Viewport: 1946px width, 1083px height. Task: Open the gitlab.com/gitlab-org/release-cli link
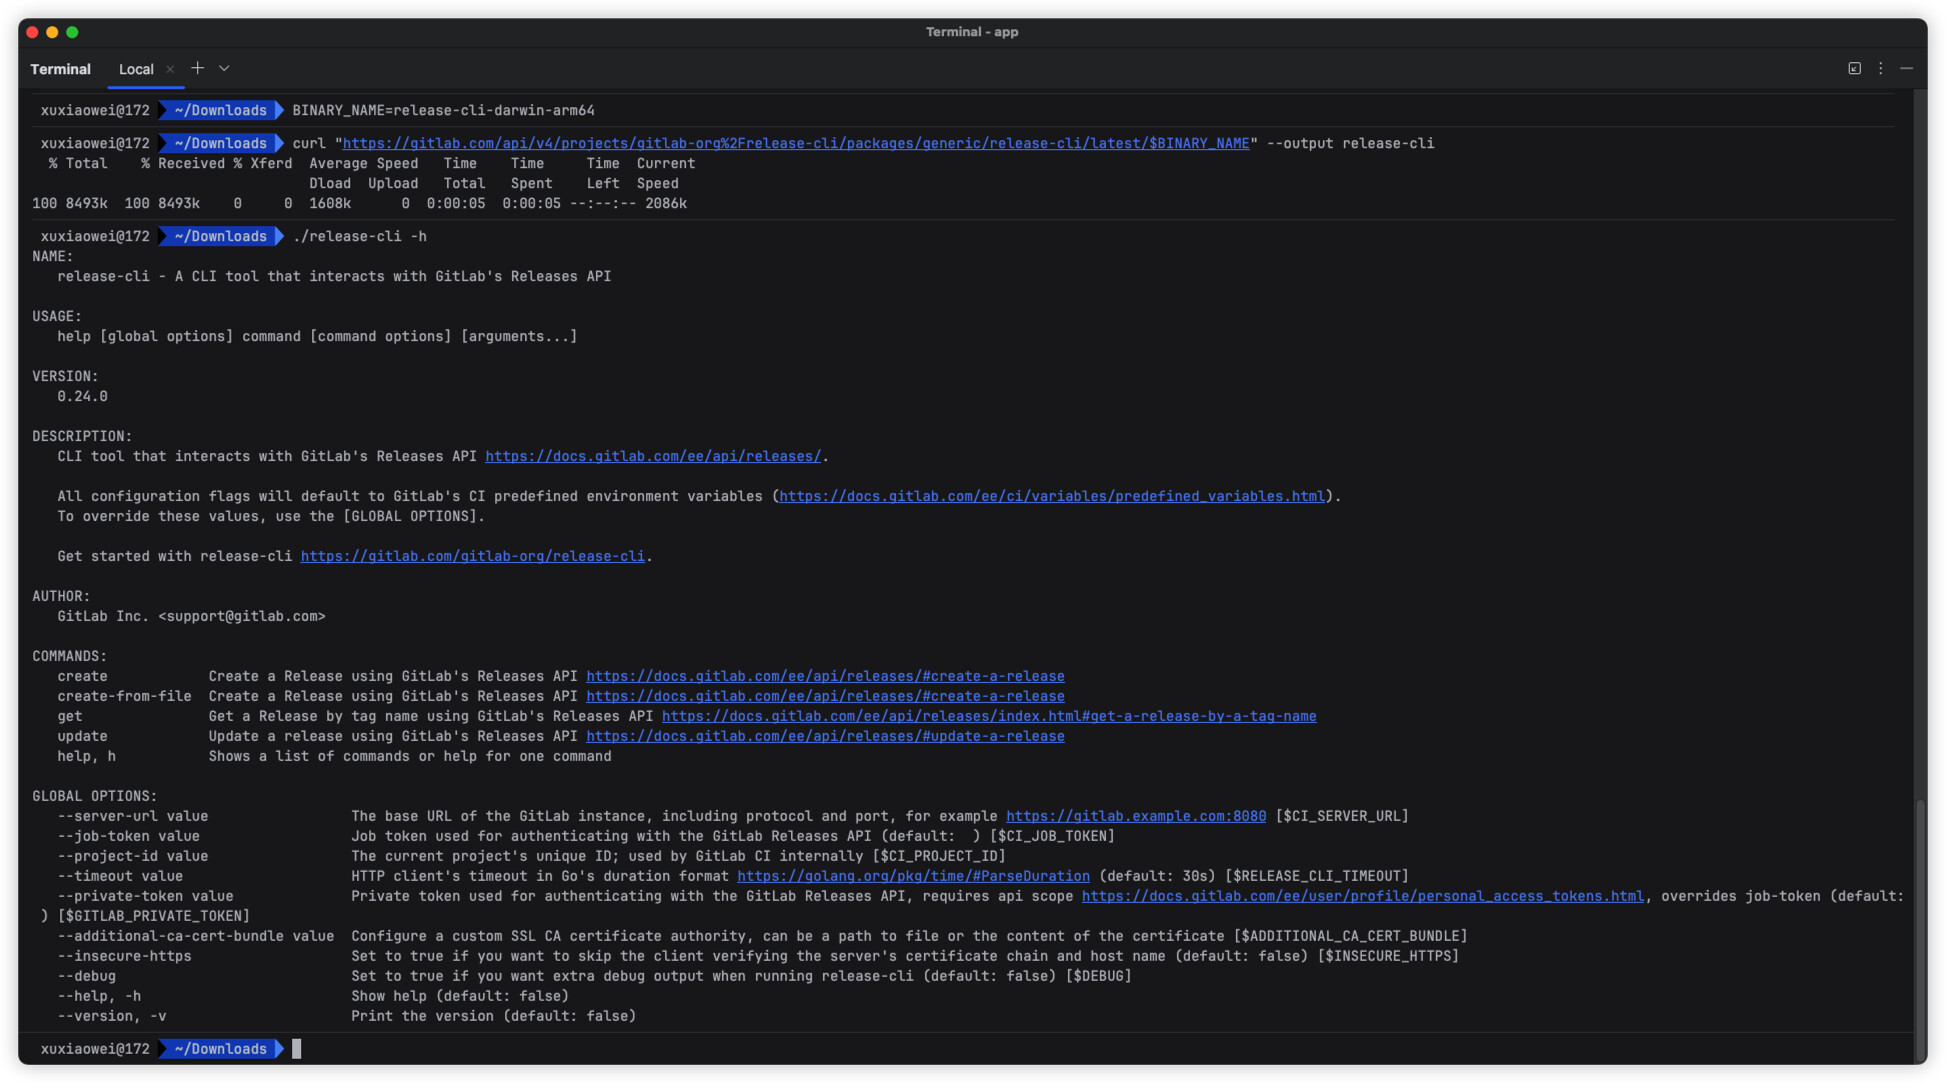pyautogui.click(x=472, y=556)
